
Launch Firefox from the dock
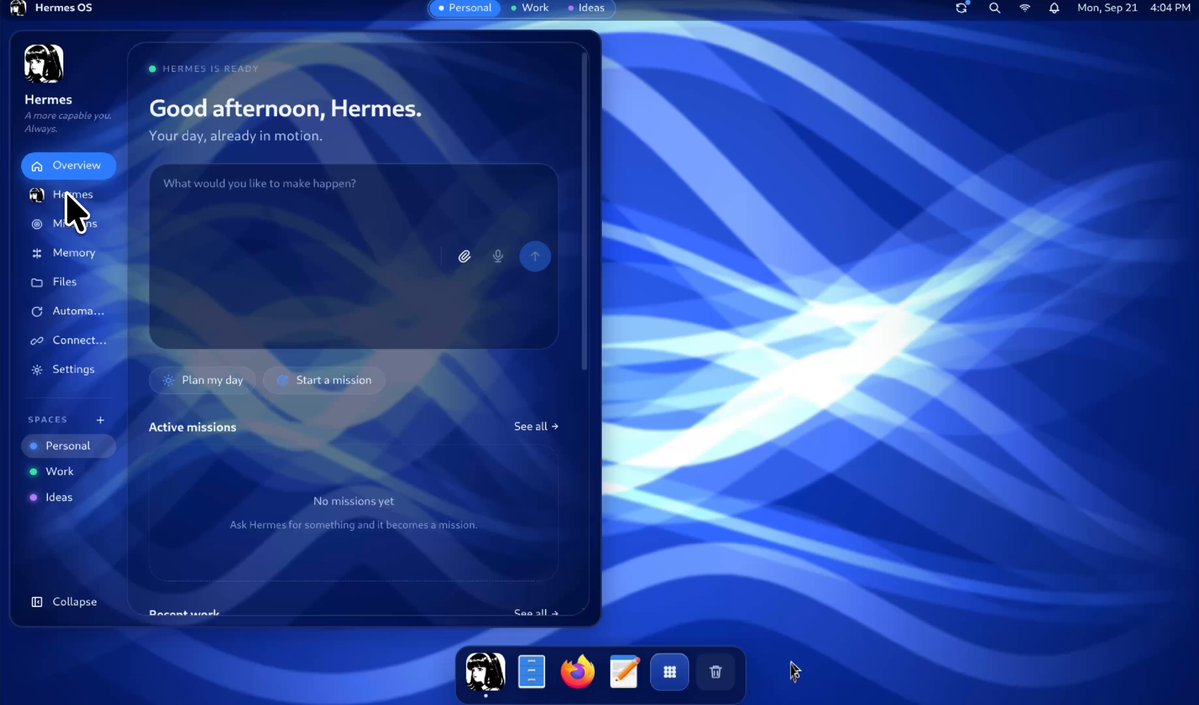577,671
